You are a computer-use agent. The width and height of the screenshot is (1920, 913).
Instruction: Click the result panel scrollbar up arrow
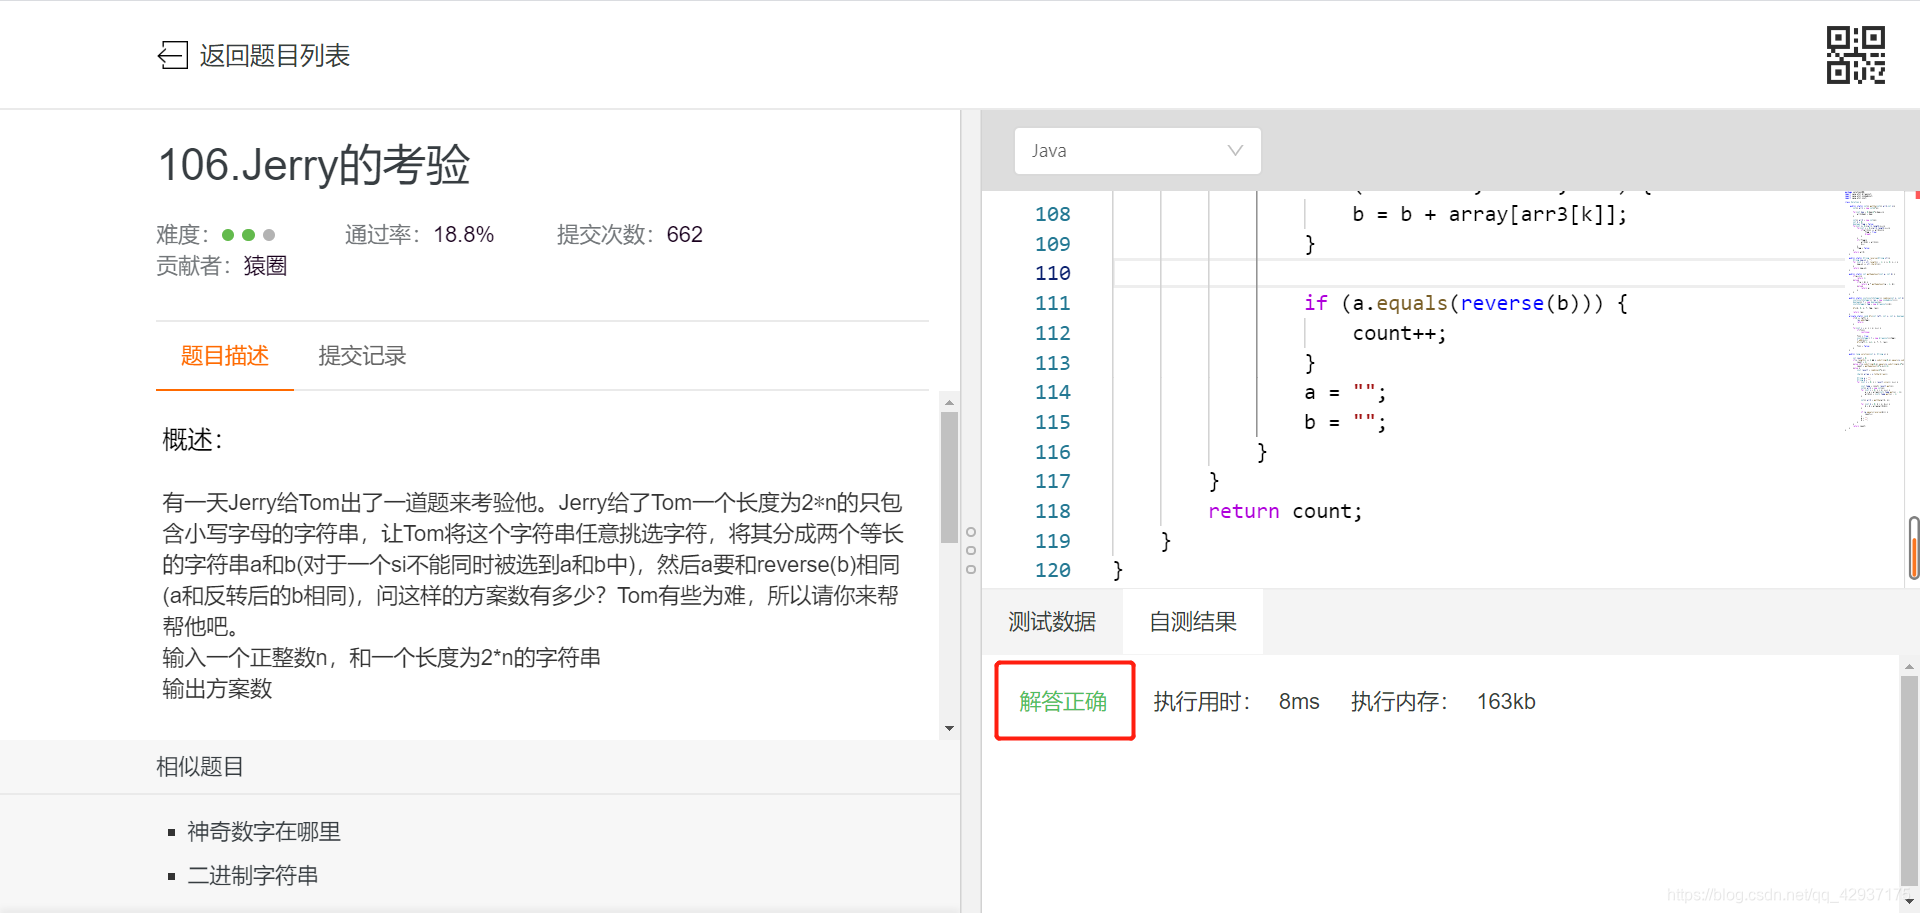coord(1909,666)
